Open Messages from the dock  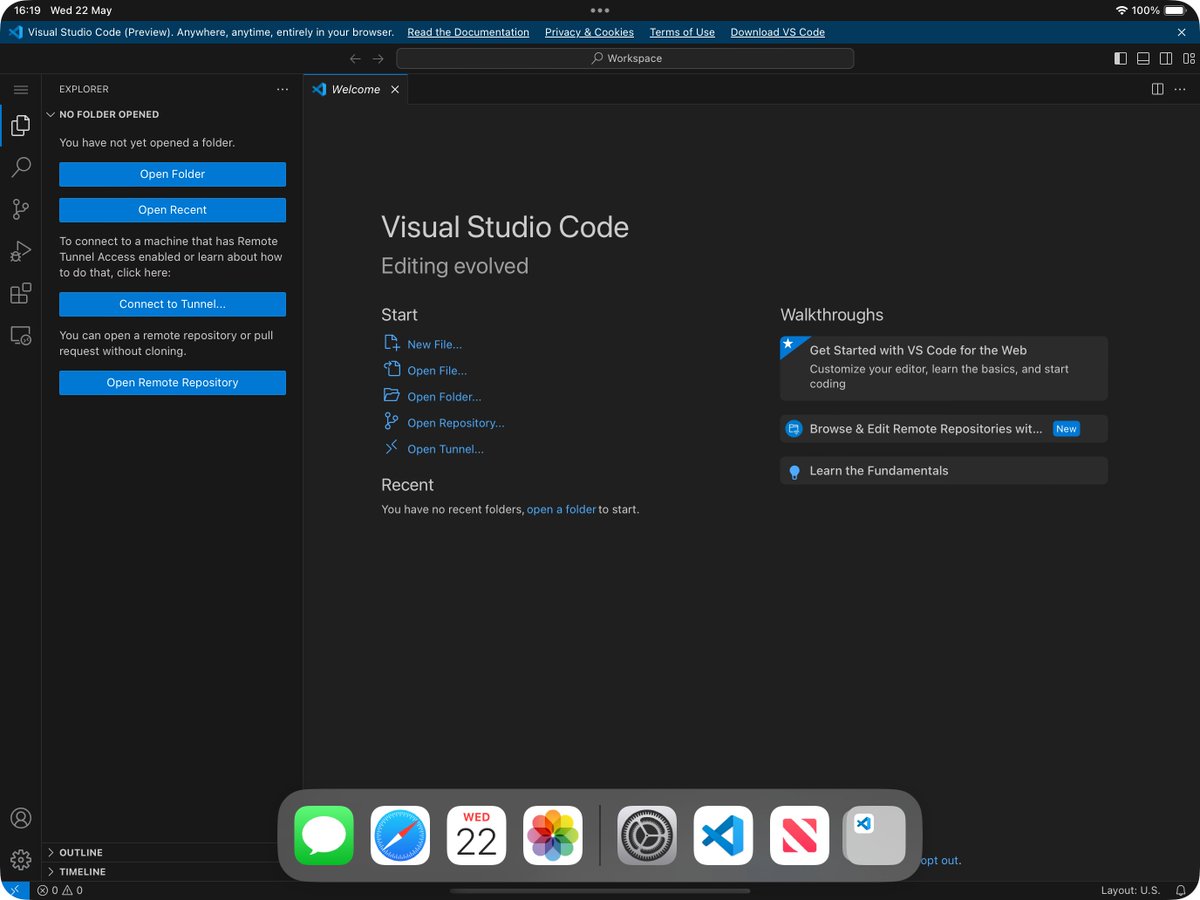pos(324,835)
